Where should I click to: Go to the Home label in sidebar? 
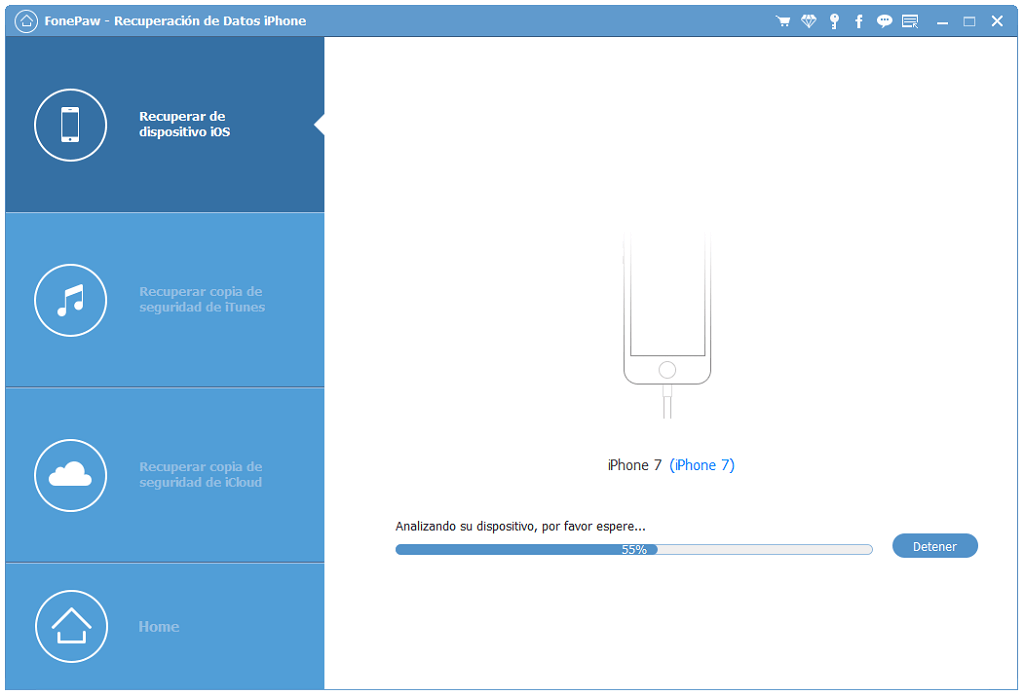tap(159, 627)
